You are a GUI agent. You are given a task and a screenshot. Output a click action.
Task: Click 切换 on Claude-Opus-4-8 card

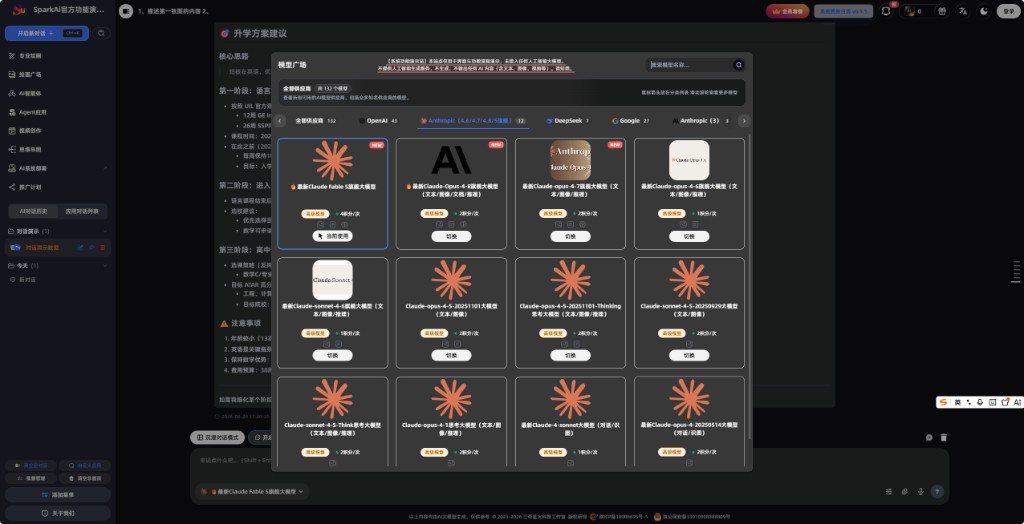[451, 237]
